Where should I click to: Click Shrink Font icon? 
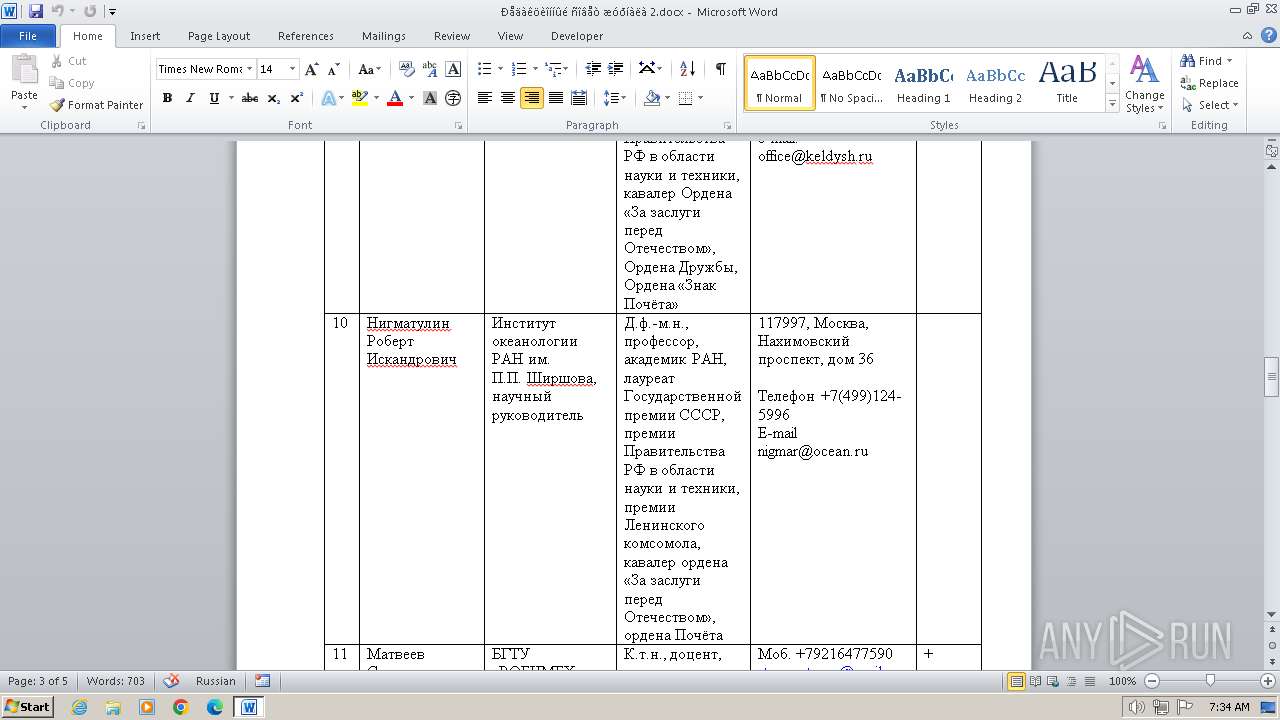tap(334, 69)
